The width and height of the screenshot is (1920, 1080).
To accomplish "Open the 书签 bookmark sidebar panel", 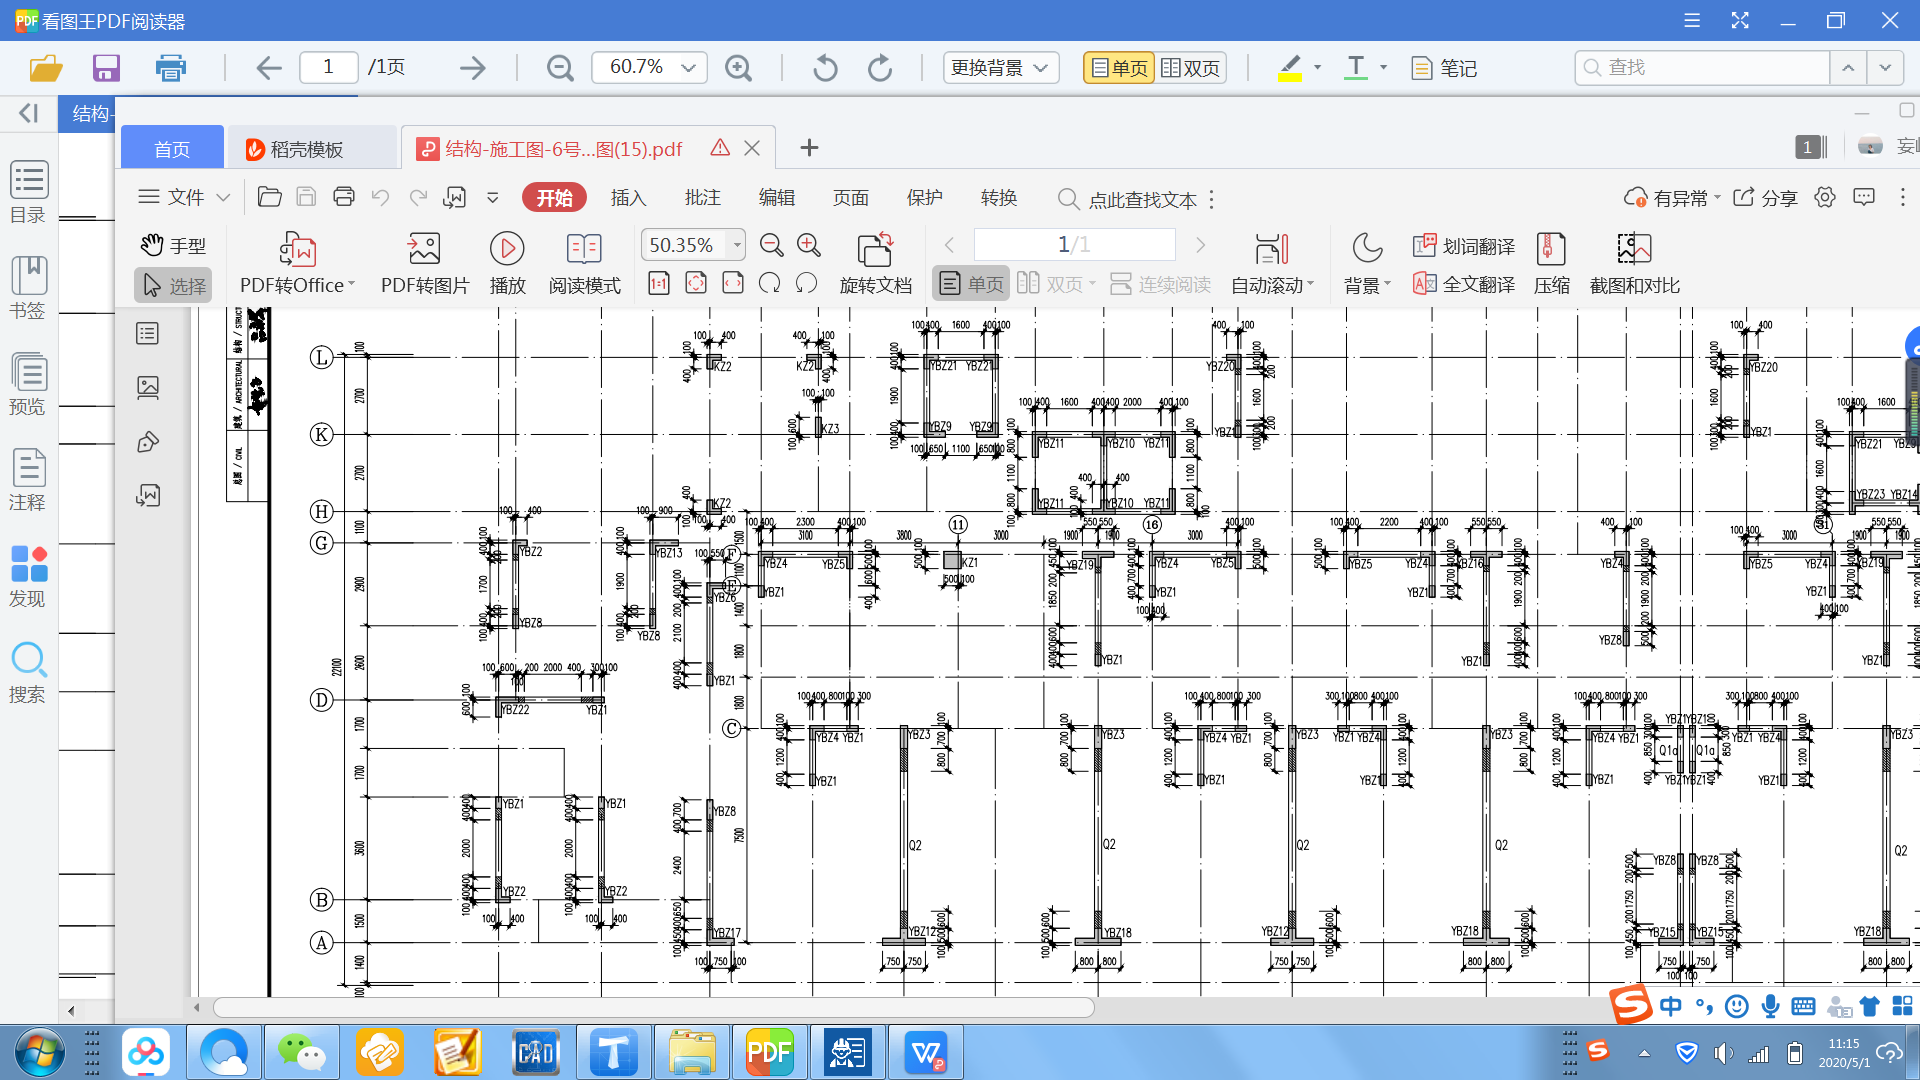I will [x=28, y=288].
